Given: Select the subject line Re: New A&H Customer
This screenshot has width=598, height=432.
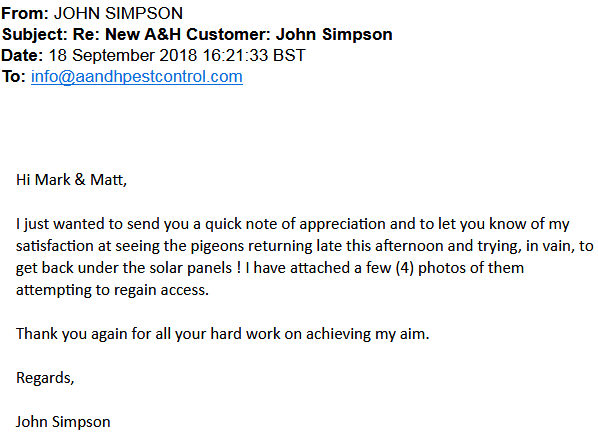Looking at the screenshot, I should (x=171, y=34).
